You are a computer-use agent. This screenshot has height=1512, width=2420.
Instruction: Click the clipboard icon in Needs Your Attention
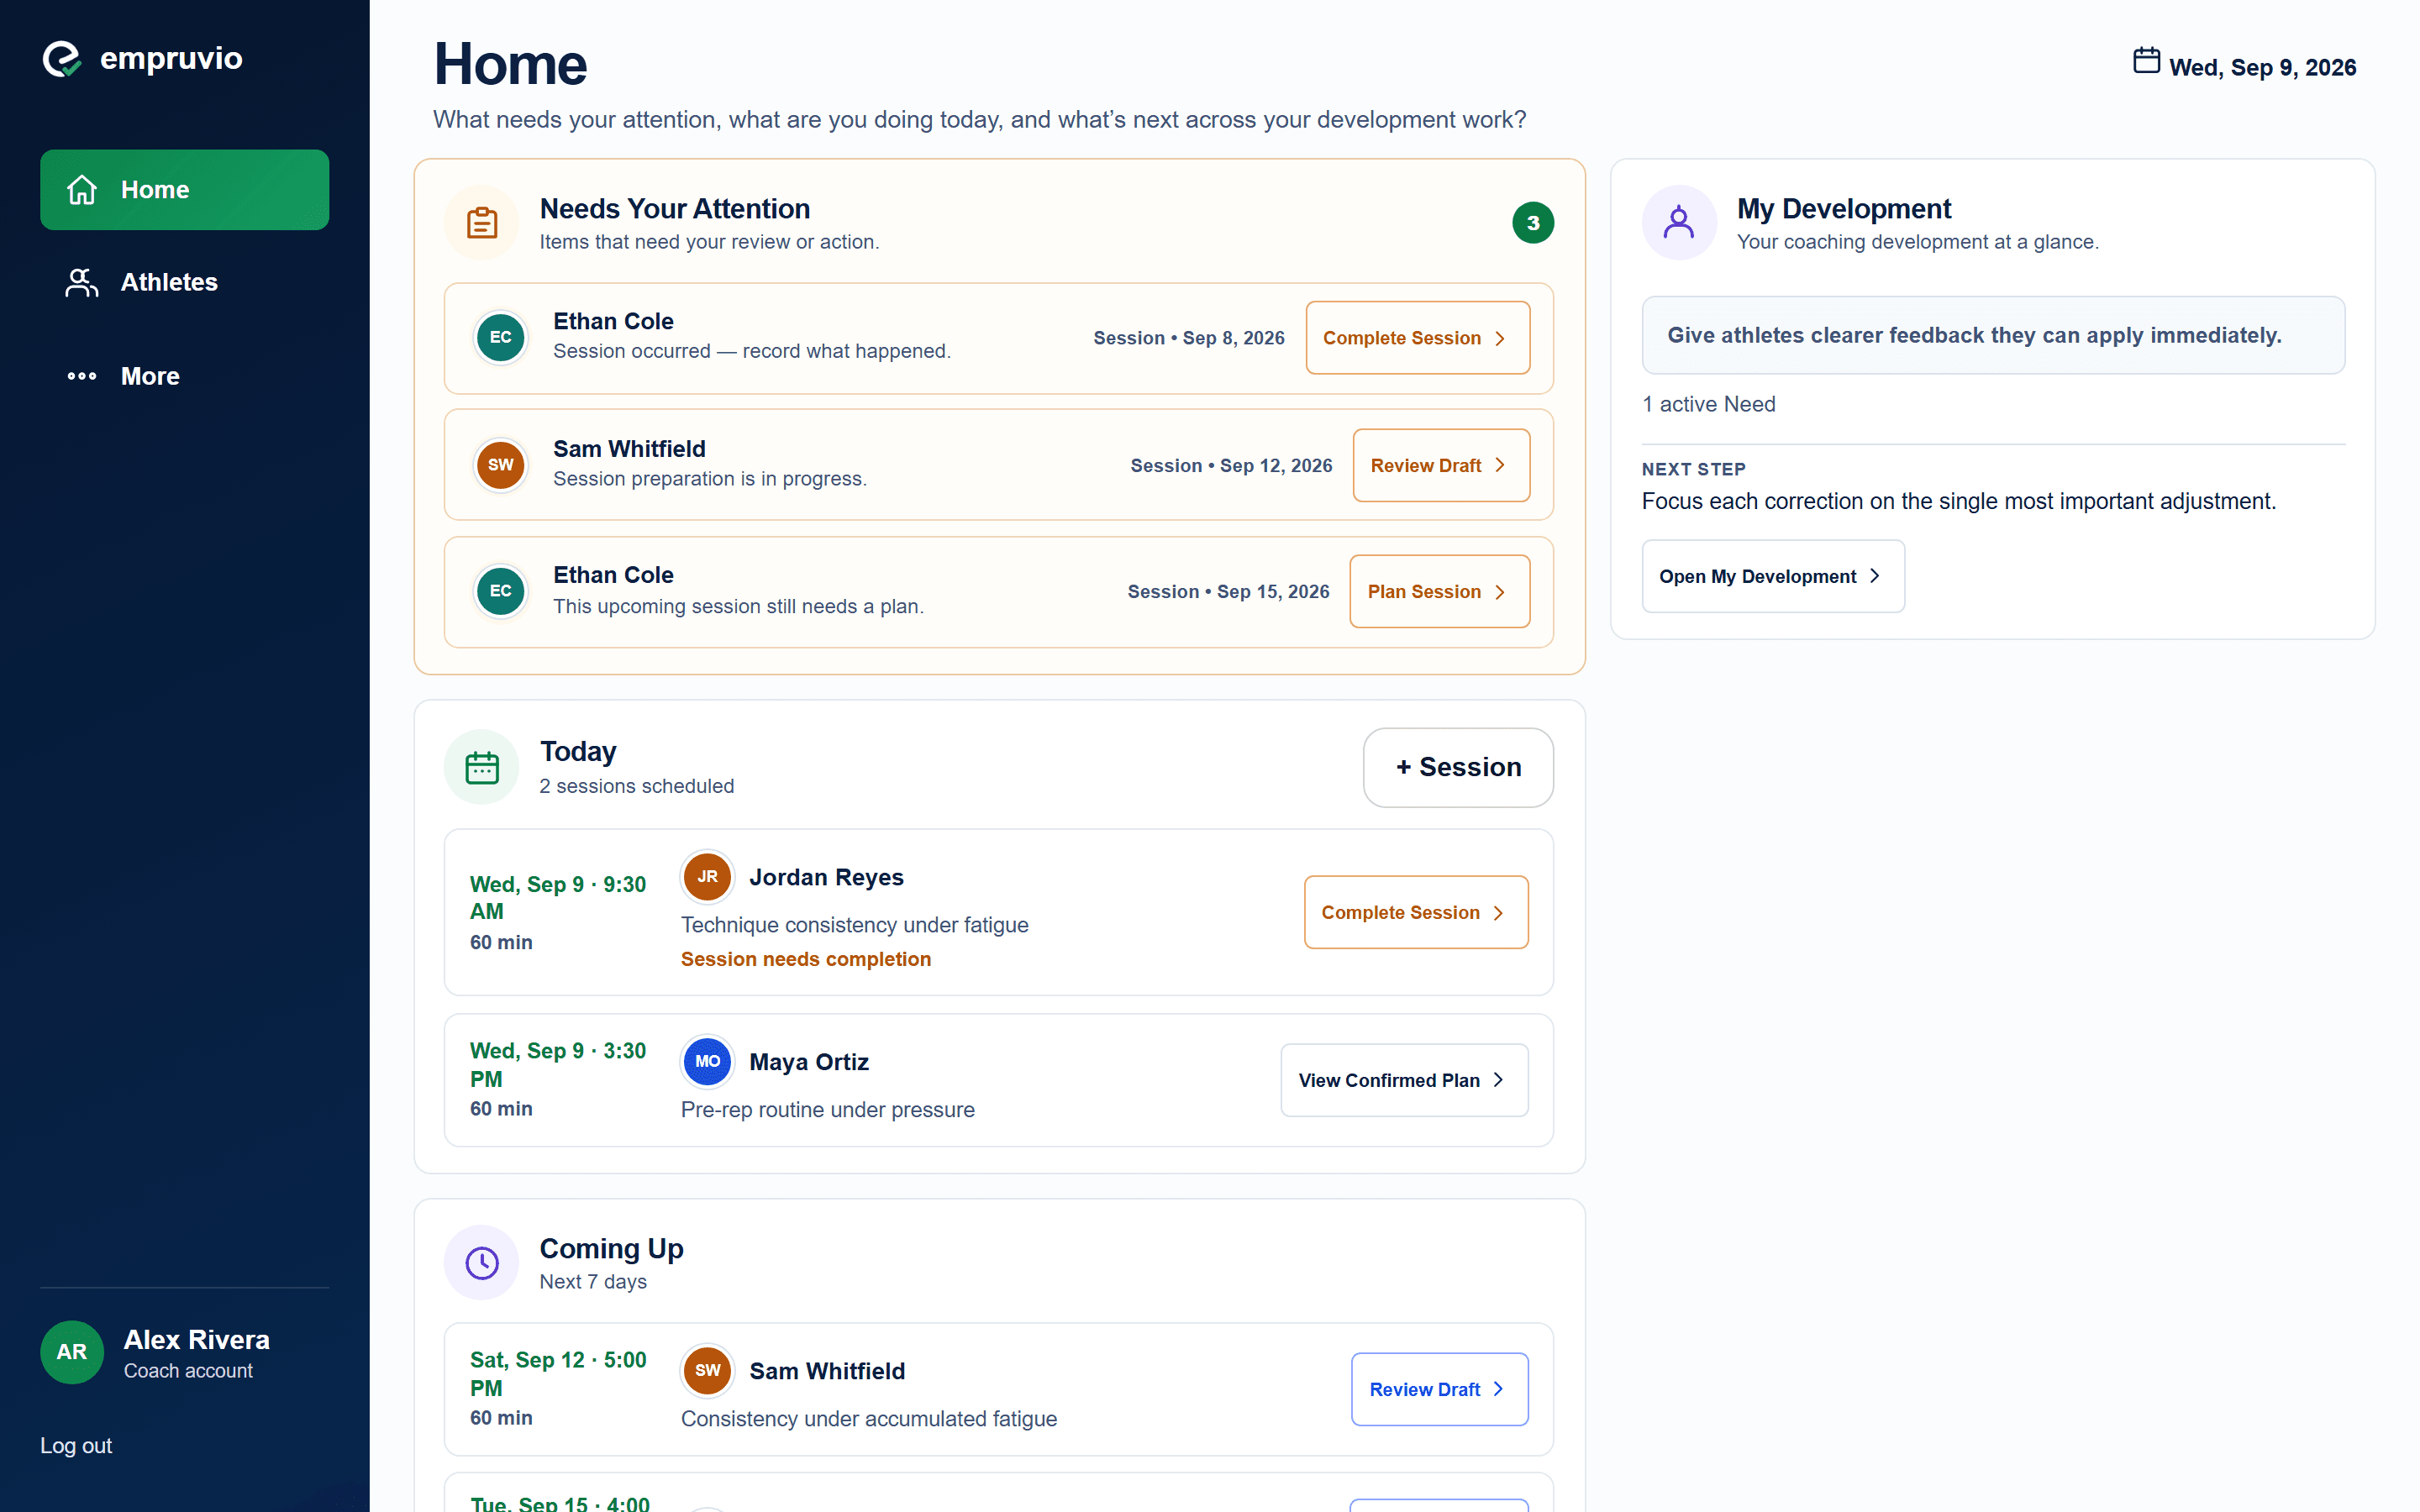482,222
